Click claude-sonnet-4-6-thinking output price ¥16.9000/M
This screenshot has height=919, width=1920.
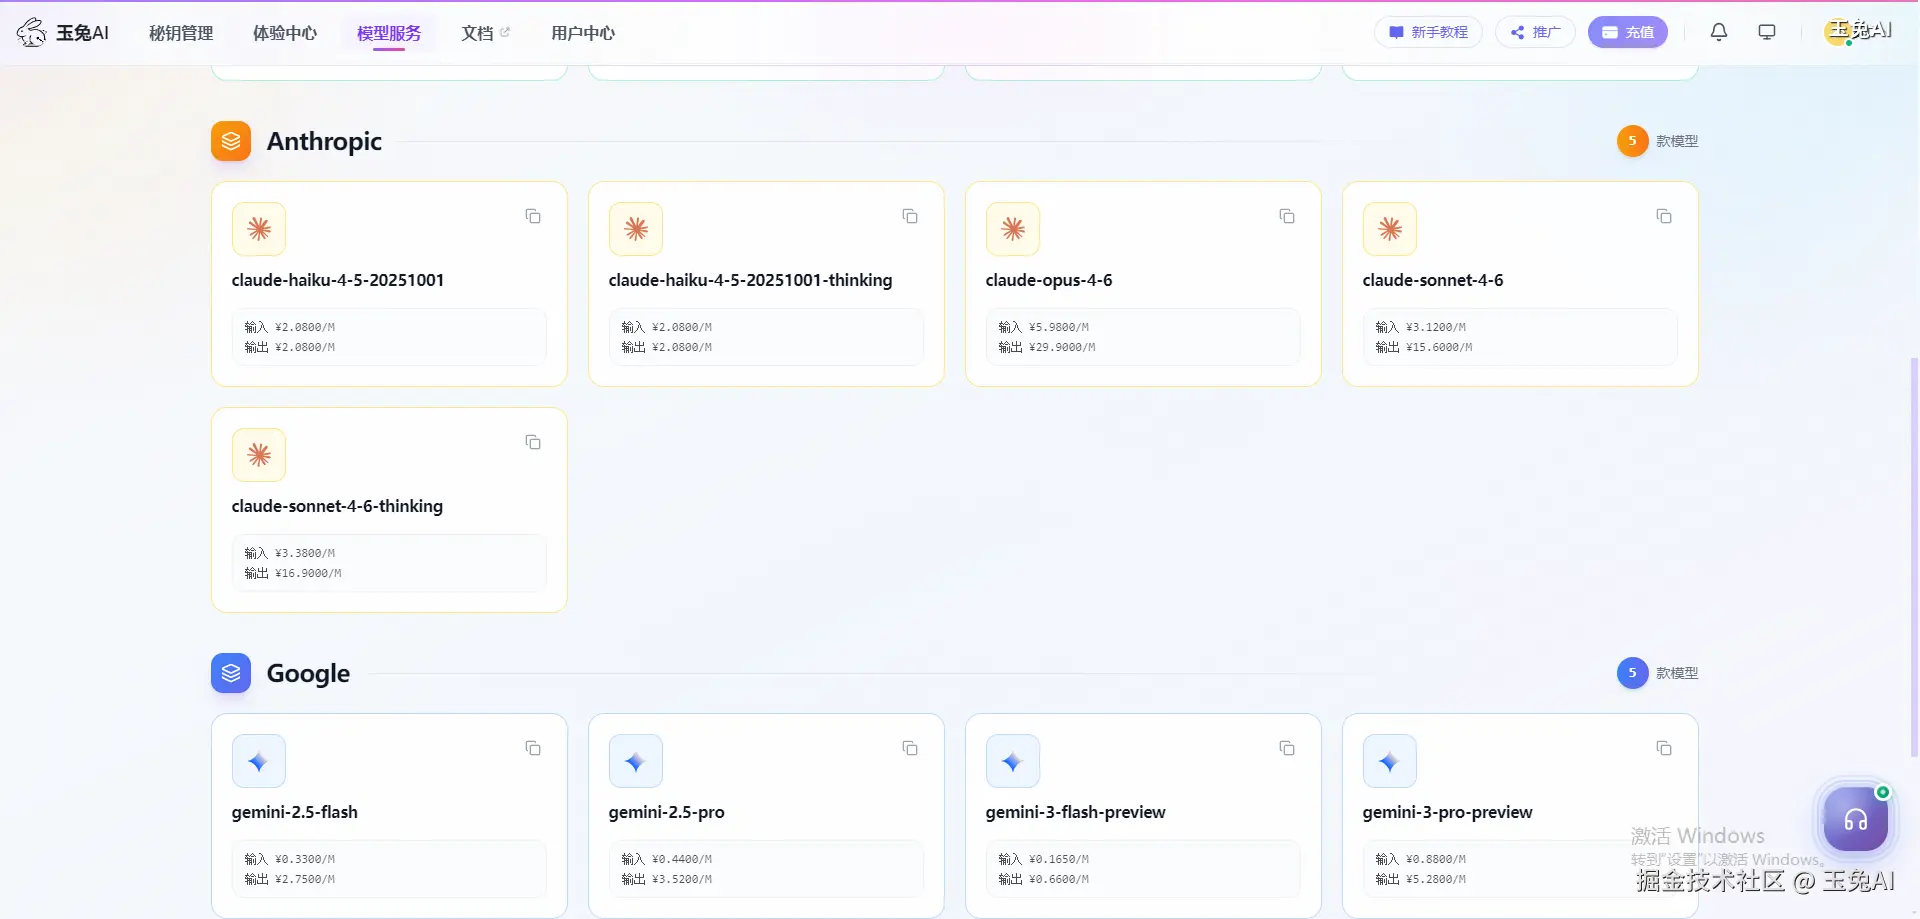pos(308,573)
